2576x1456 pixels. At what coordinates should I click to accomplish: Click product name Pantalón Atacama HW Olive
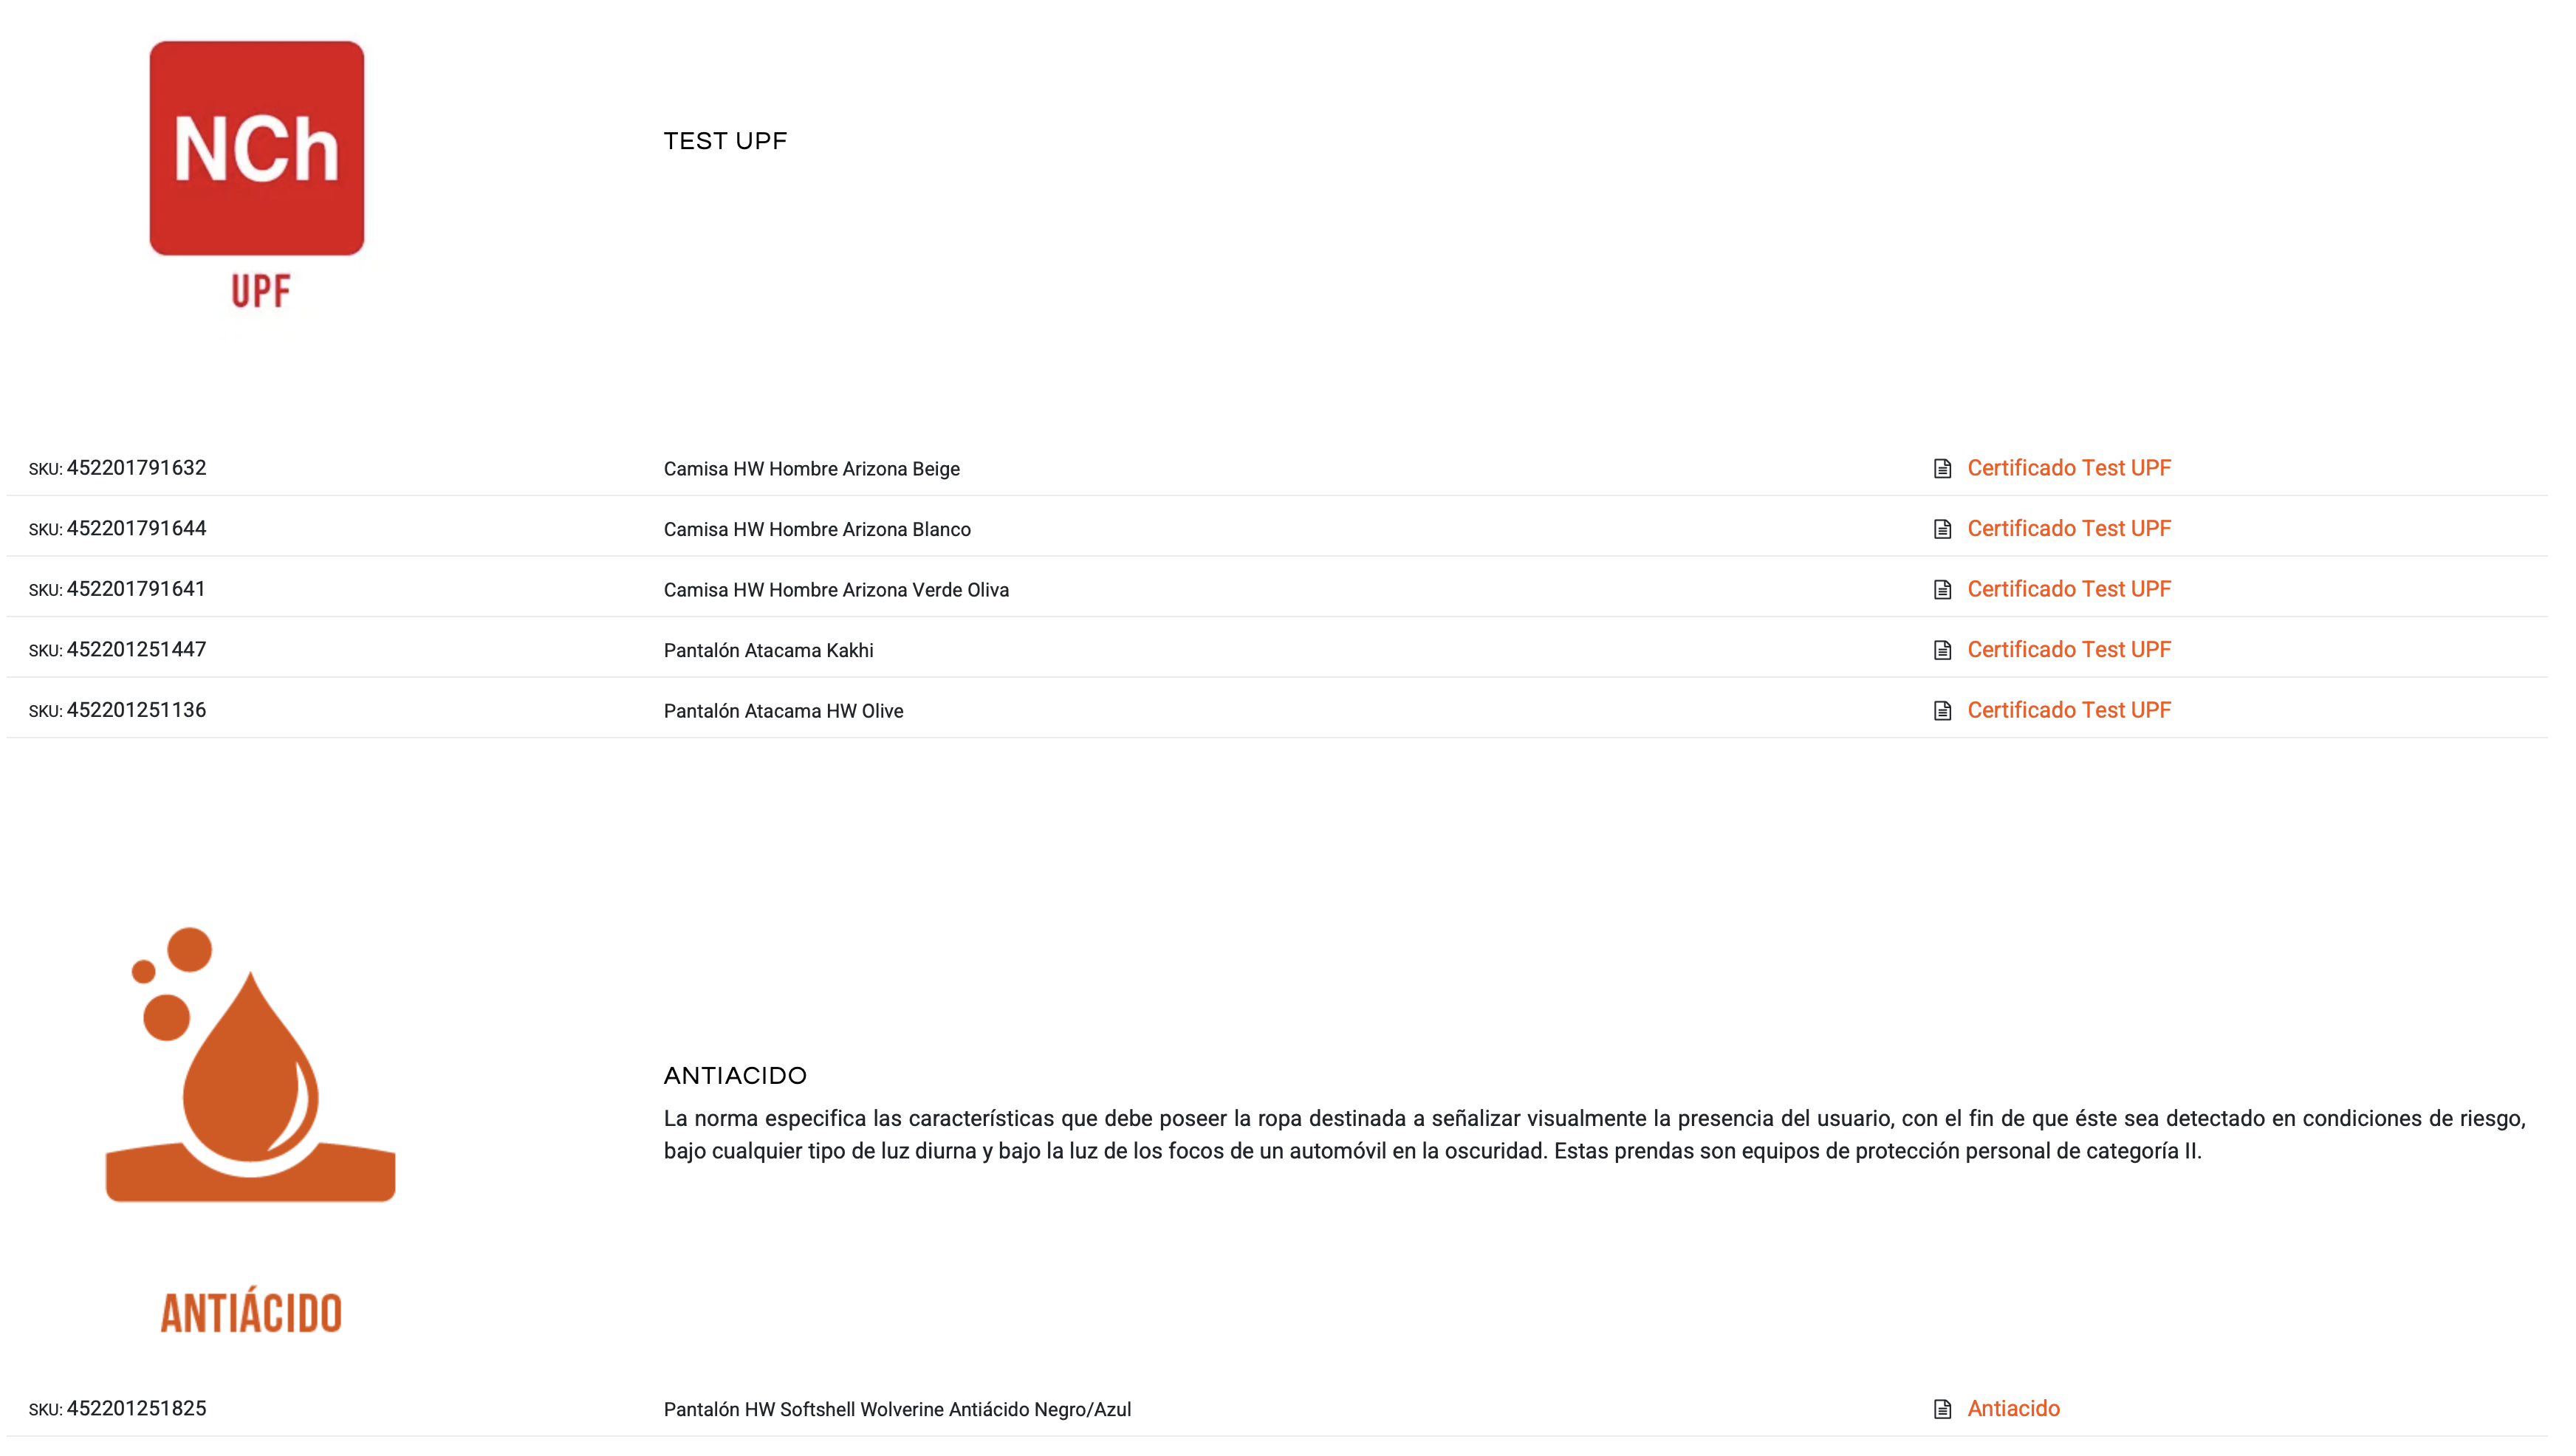(783, 711)
